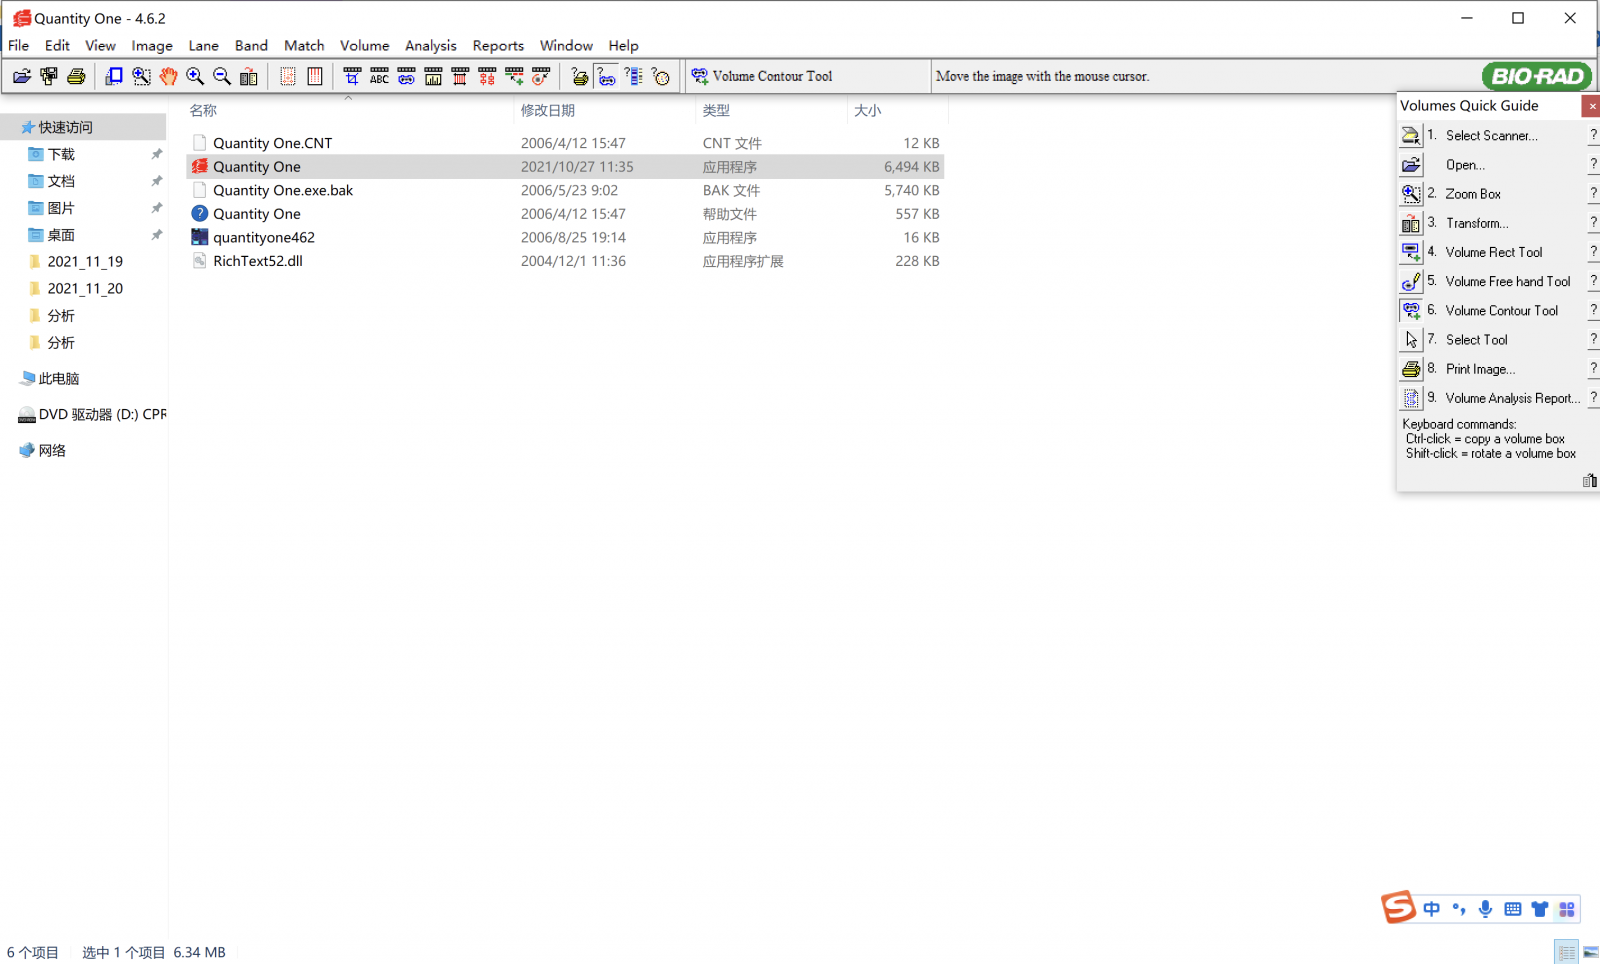Open the Analysis menu

431,45
